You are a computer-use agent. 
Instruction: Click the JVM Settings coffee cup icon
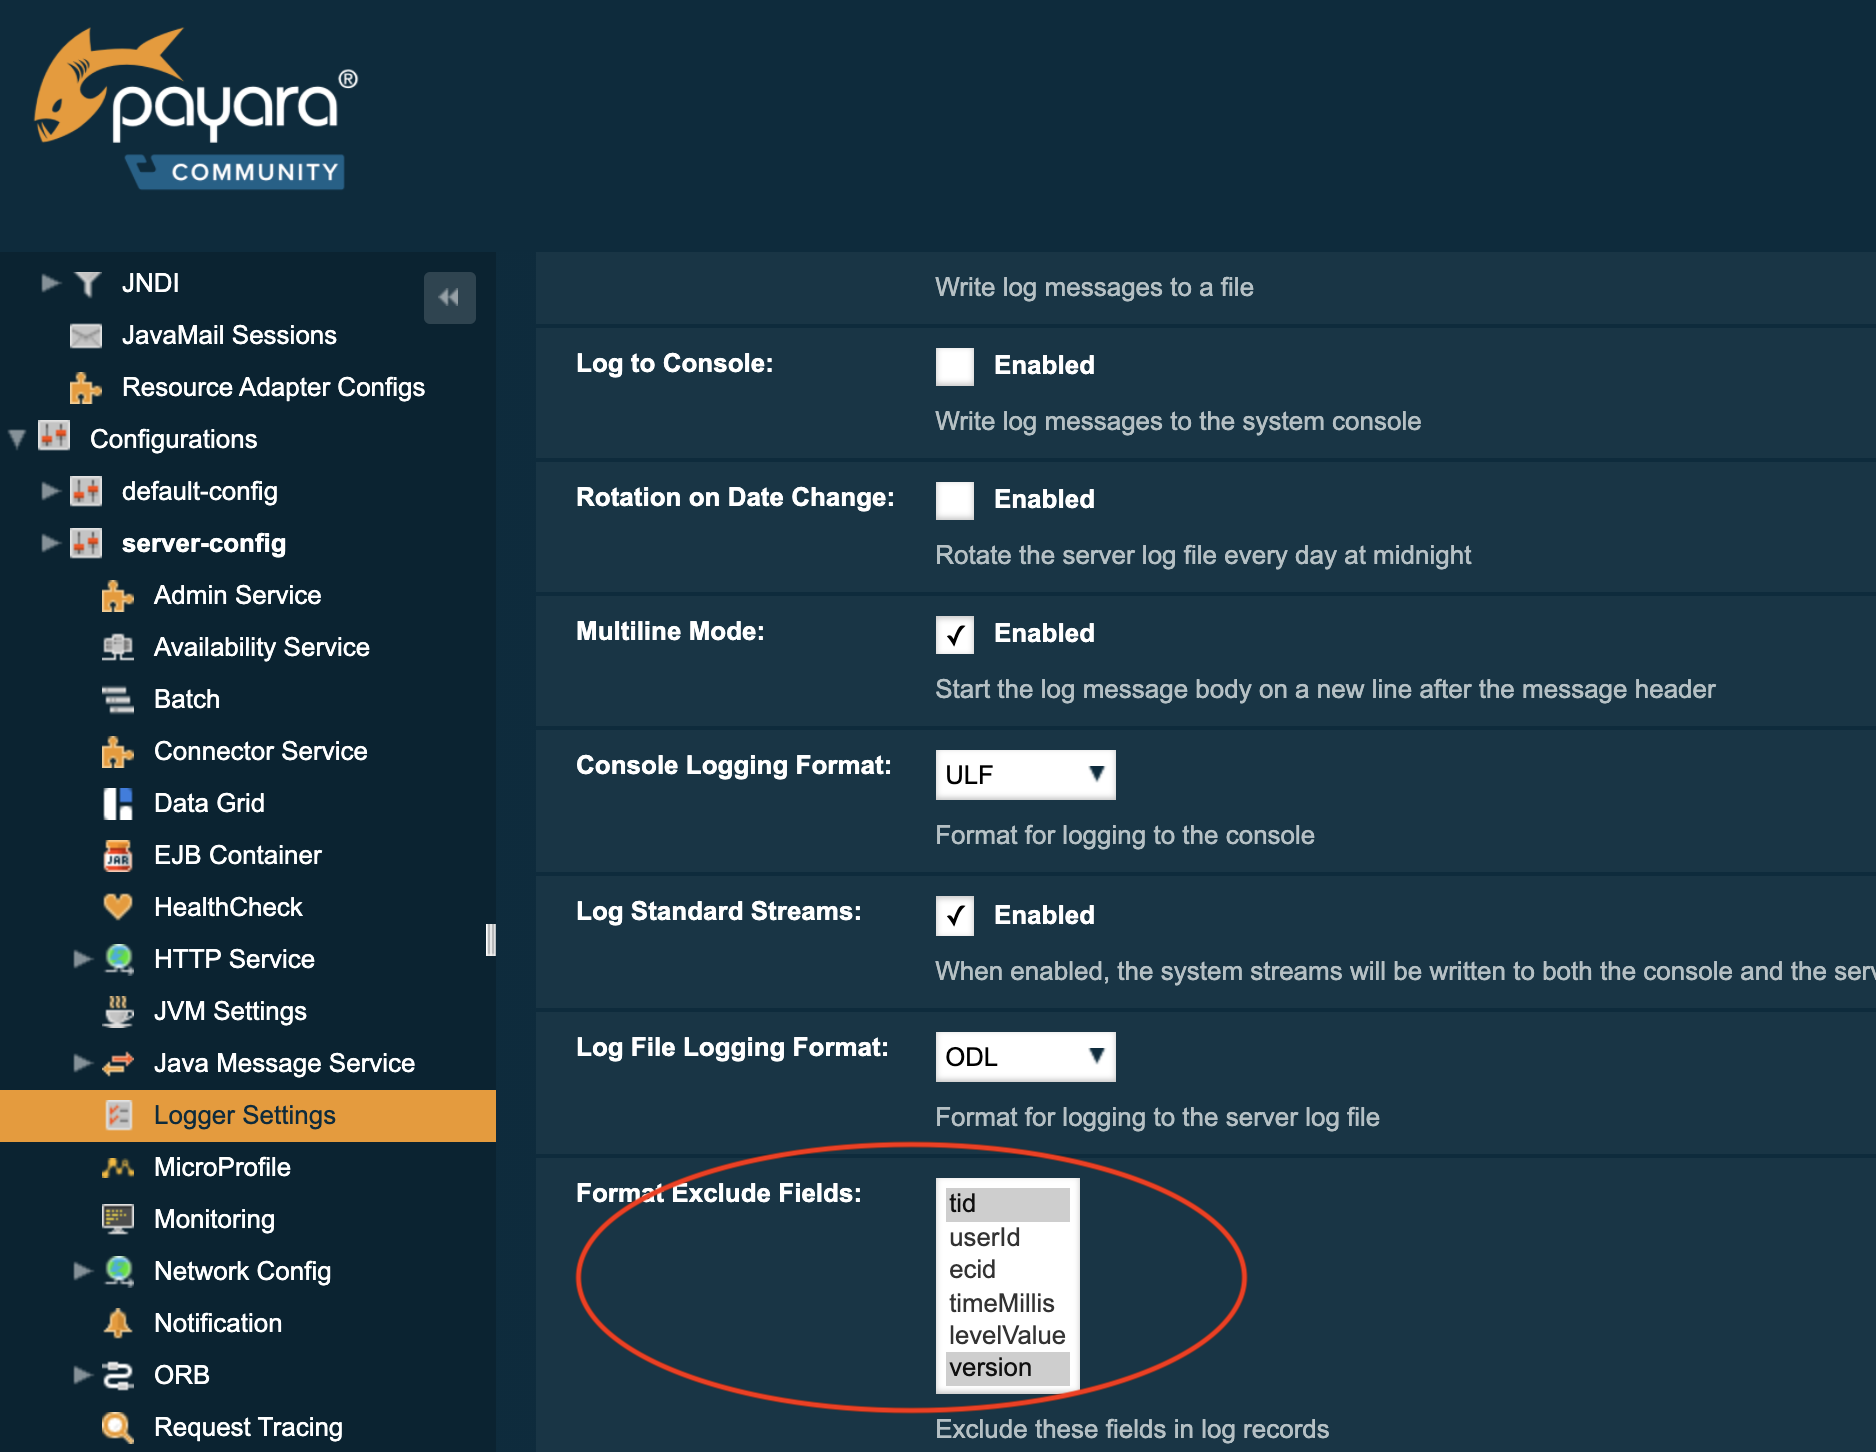click(x=118, y=1011)
